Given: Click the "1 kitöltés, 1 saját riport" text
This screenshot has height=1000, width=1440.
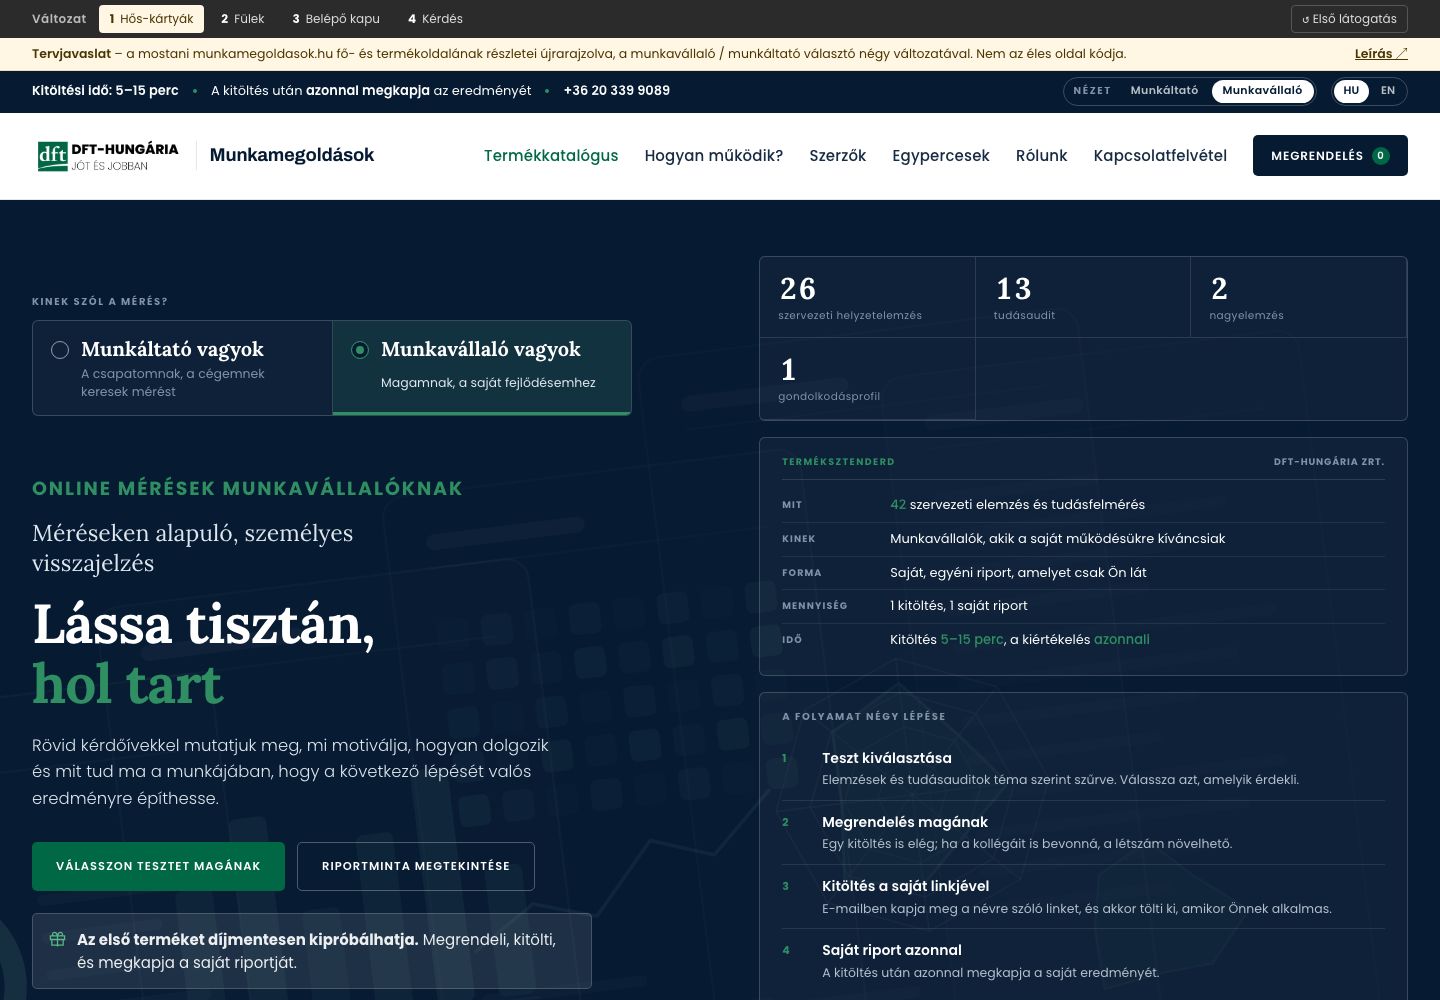Looking at the screenshot, I should click(x=959, y=606).
